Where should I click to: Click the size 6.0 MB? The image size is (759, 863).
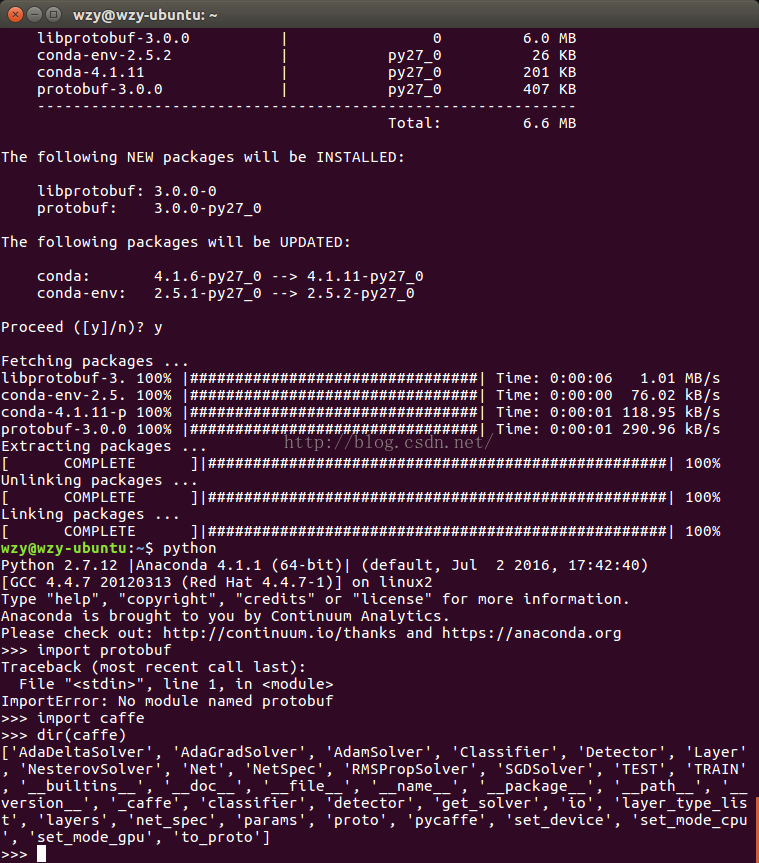549,38
